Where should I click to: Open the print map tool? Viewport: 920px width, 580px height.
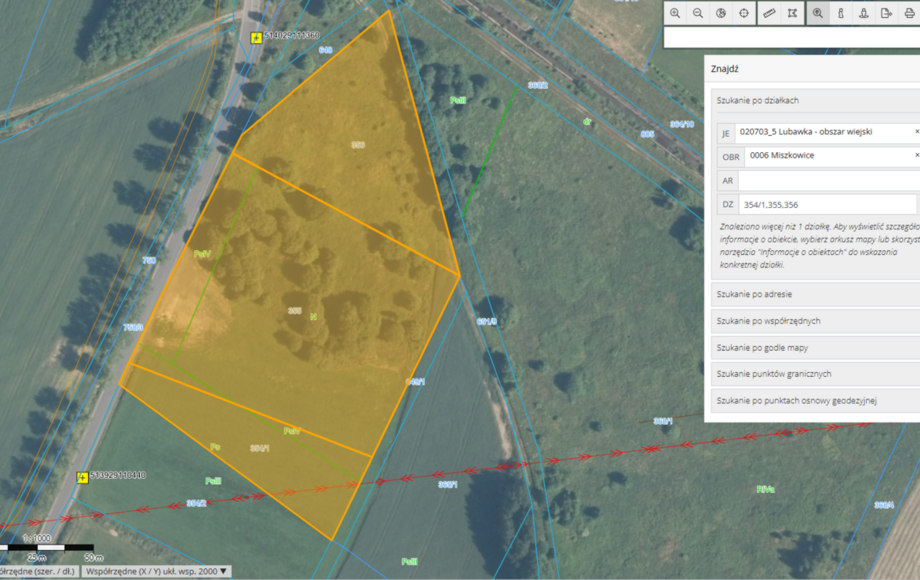909,13
